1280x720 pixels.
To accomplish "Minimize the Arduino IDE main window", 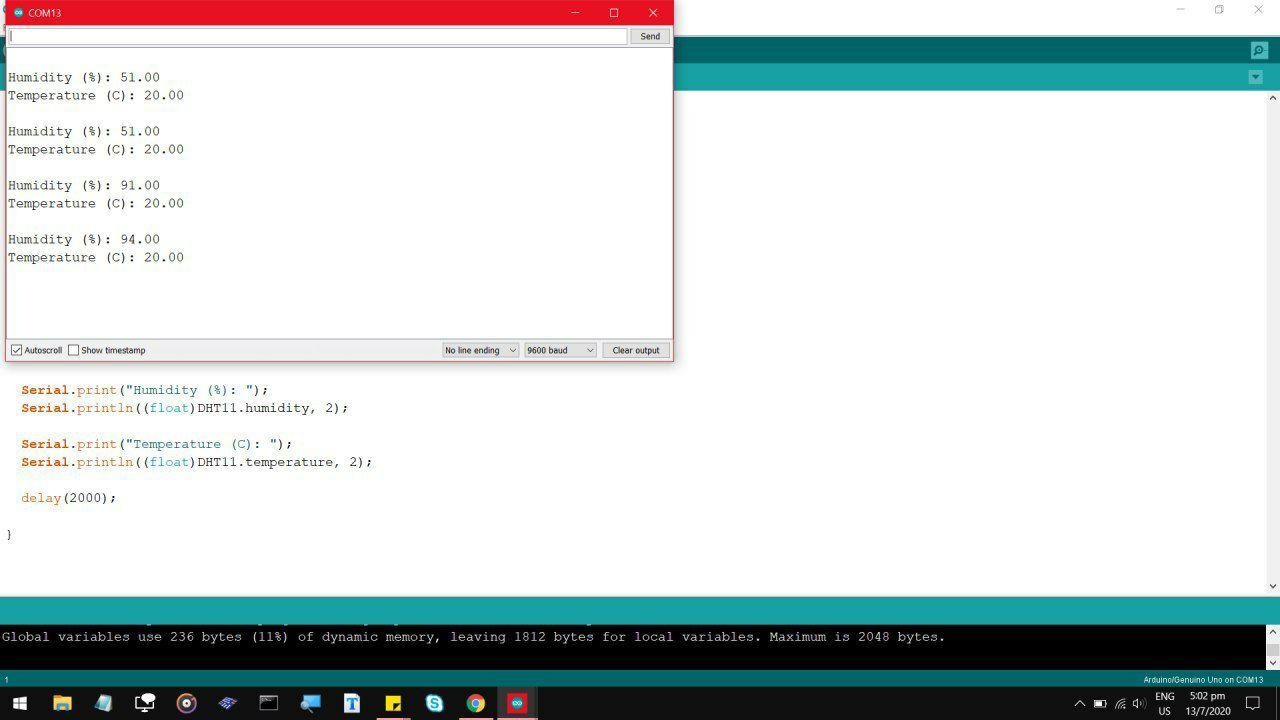I will pos(1181,10).
